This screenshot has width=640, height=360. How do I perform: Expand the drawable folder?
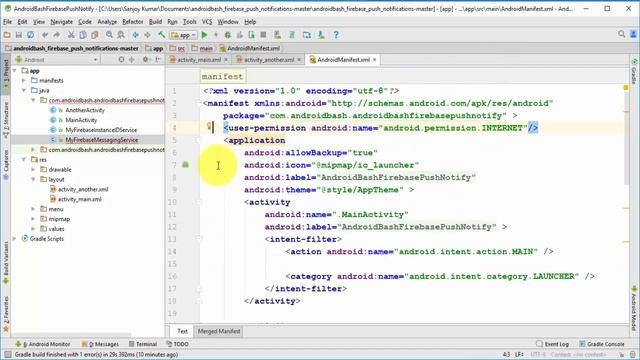coord(33,169)
